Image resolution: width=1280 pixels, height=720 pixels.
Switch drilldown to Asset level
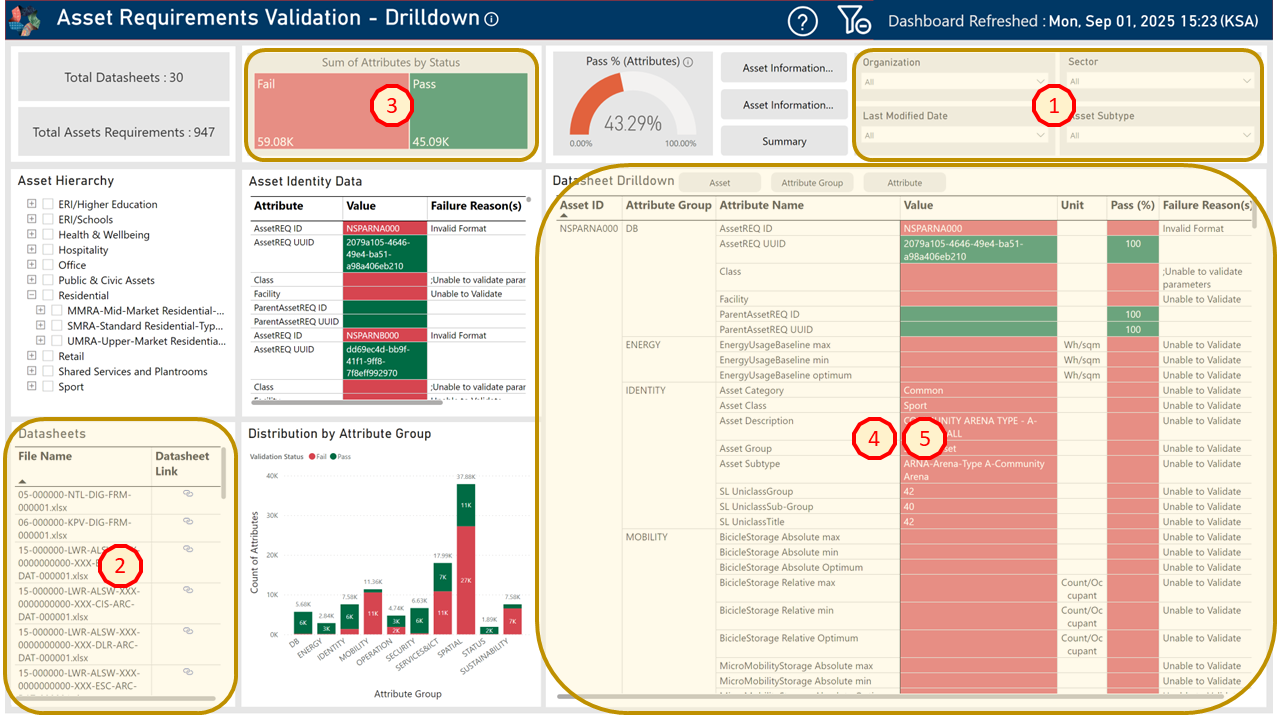tap(719, 183)
